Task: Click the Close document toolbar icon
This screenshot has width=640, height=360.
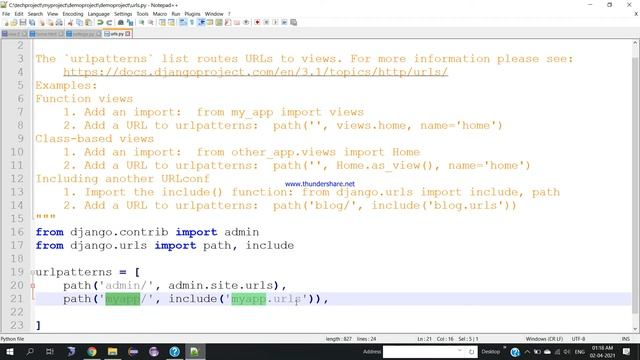Action: (x=41, y=22)
